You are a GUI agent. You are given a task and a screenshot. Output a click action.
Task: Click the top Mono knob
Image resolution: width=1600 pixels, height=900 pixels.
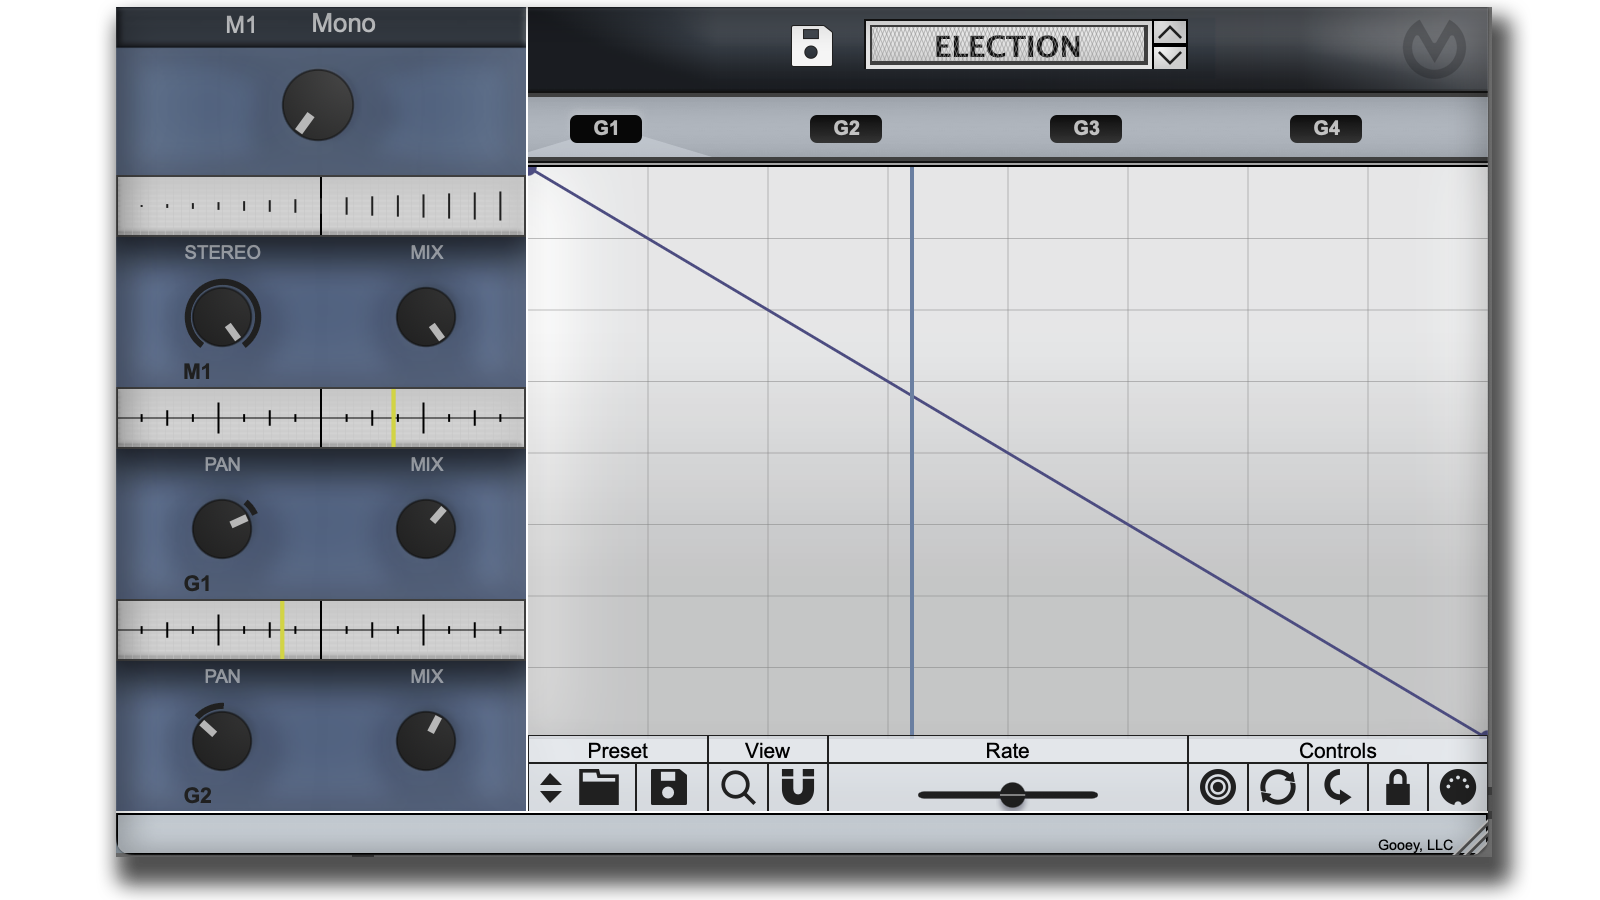pyautogui.click(x=318, y=105)
